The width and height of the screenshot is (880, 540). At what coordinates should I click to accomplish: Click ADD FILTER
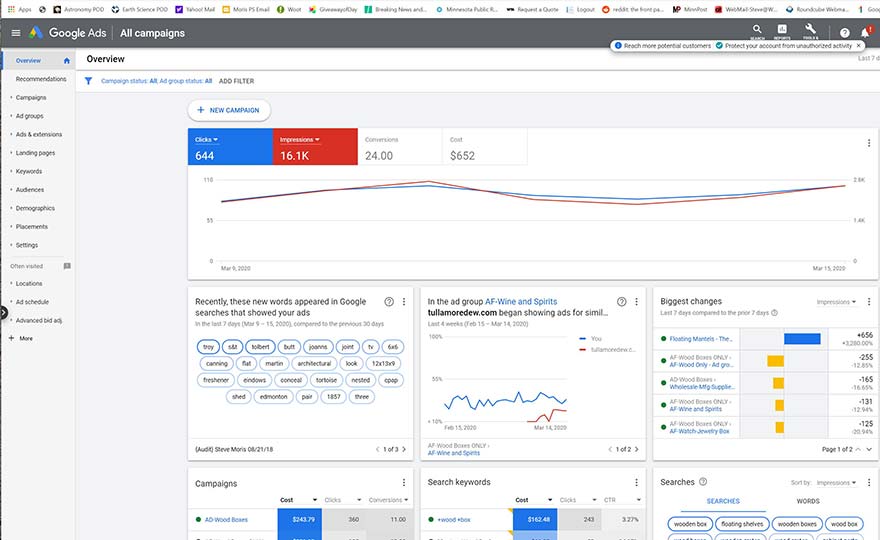point(236,81)
